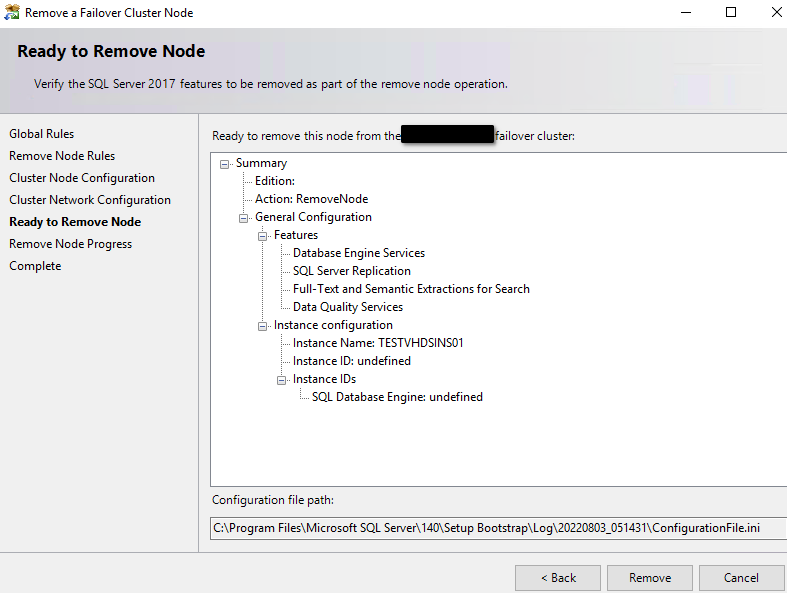The height and width of the screenshot is (593, 787).
Task: Click the General Configuration label
Action: 313,217
